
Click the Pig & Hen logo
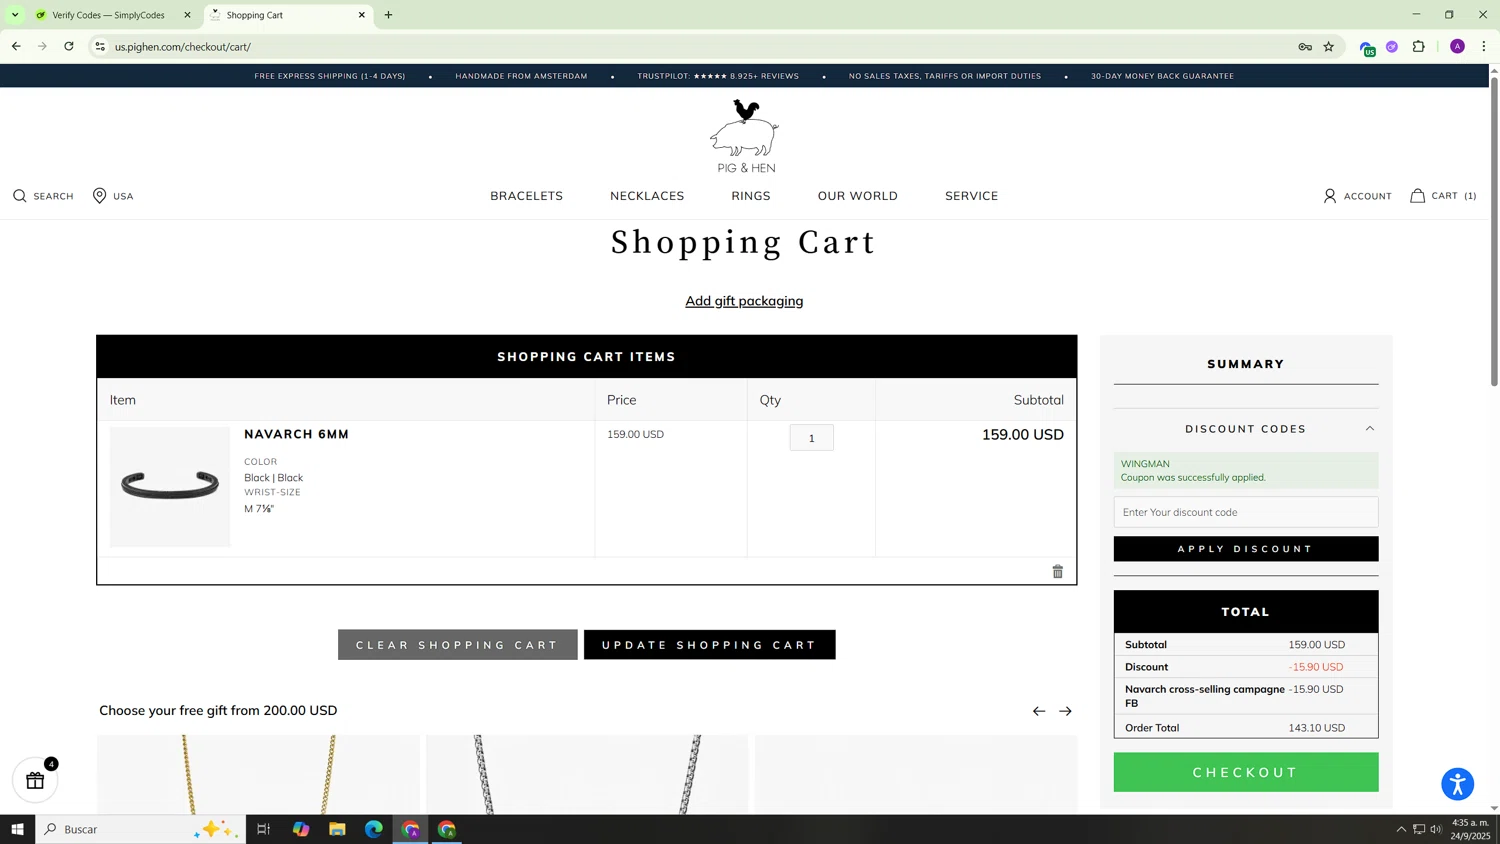[x=745, y=136]
